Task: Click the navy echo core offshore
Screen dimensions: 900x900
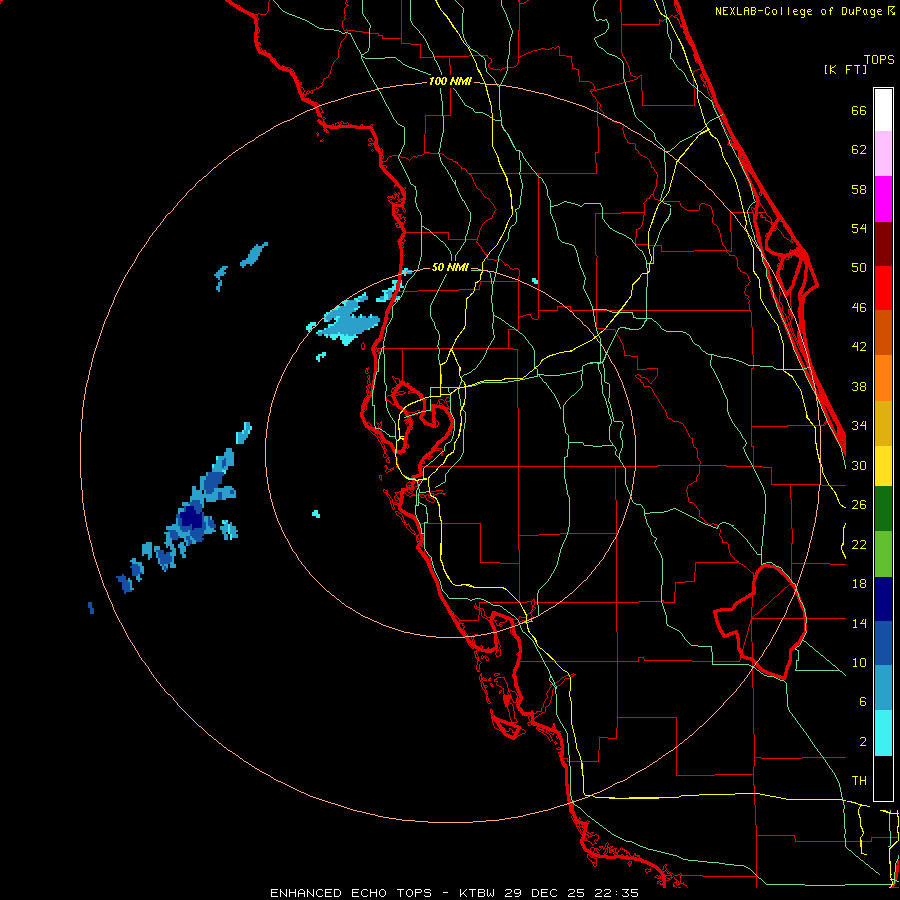Action: coord(190,518)
